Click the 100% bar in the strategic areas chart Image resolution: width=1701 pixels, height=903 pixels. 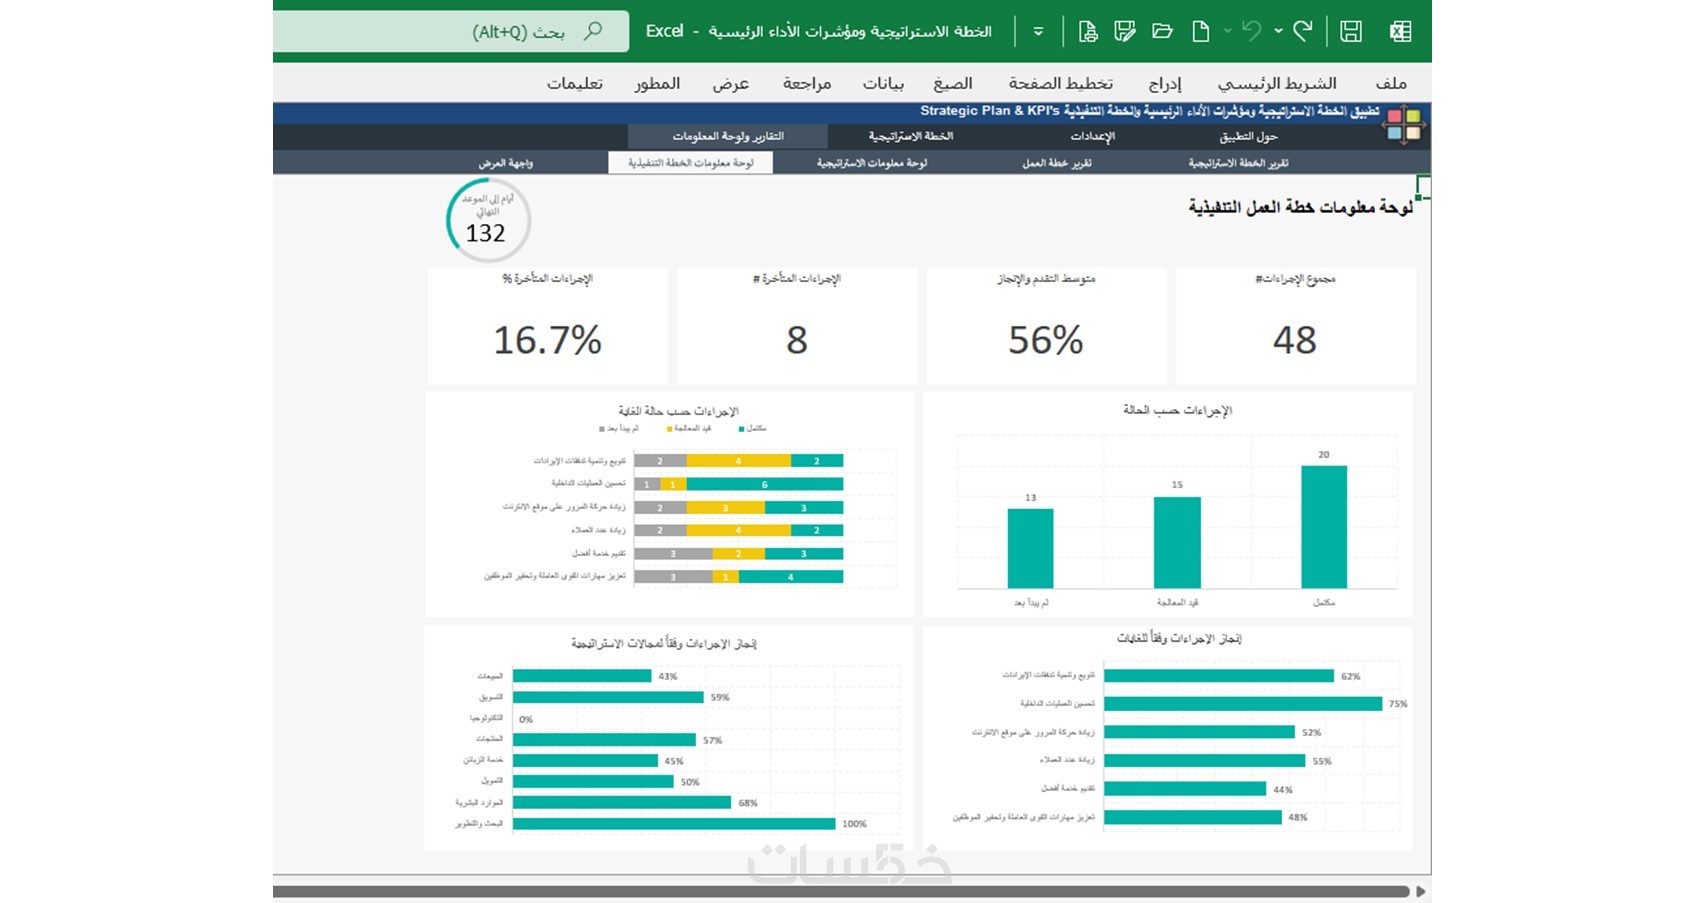click(x=674, y=824)
